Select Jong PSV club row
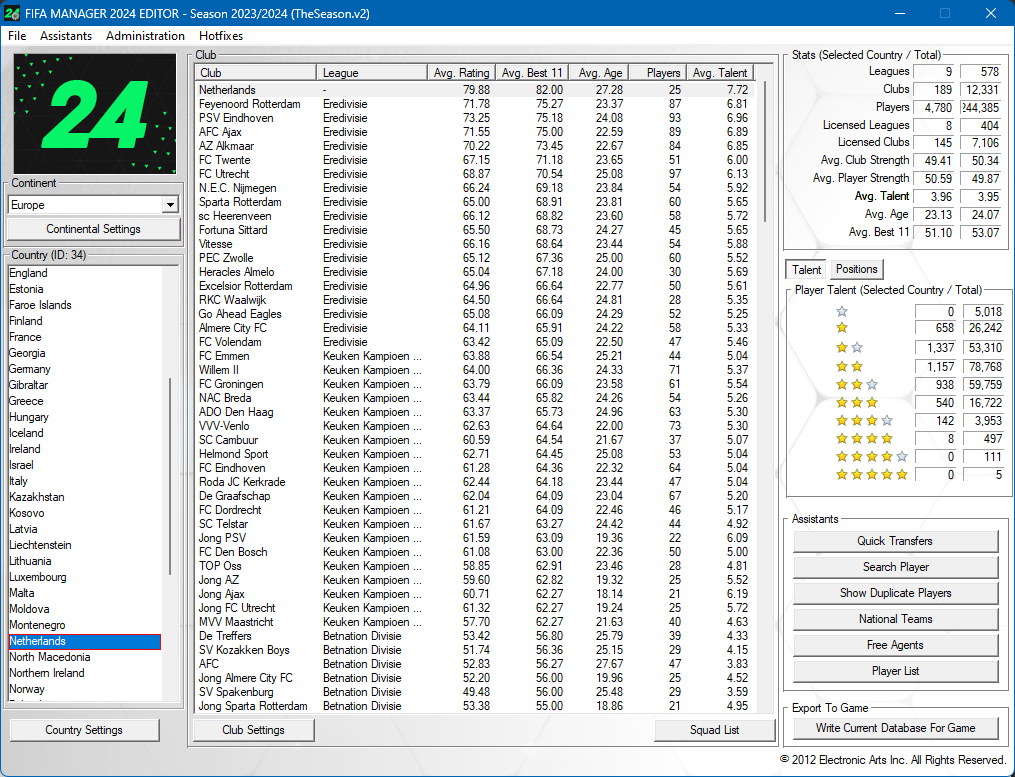The height and width of the screenshot is (777, 1015). [x=474, y=538]
